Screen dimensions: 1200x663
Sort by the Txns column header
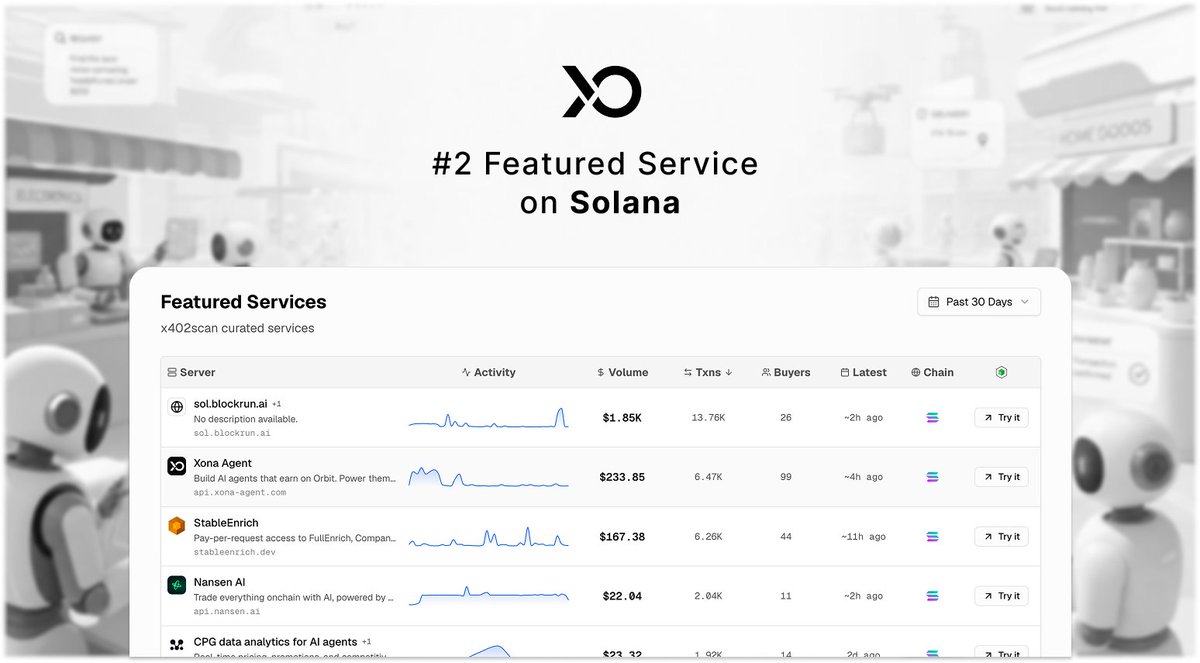708,372
